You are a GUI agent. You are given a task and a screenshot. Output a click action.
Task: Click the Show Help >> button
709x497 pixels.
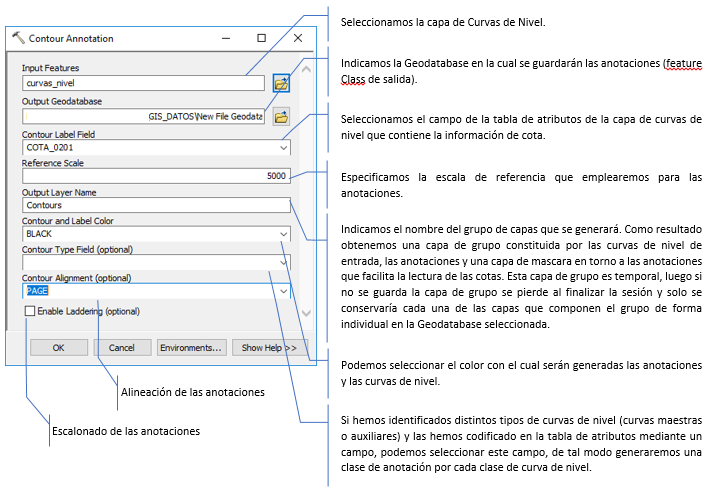(264, 348)
